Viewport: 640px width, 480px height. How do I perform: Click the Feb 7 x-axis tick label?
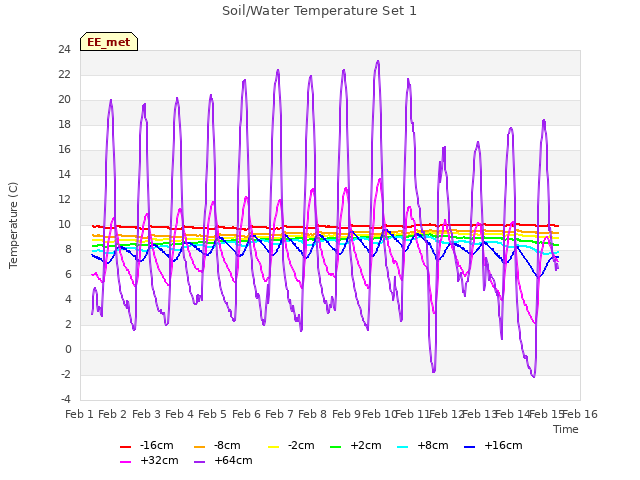(279, 414)
